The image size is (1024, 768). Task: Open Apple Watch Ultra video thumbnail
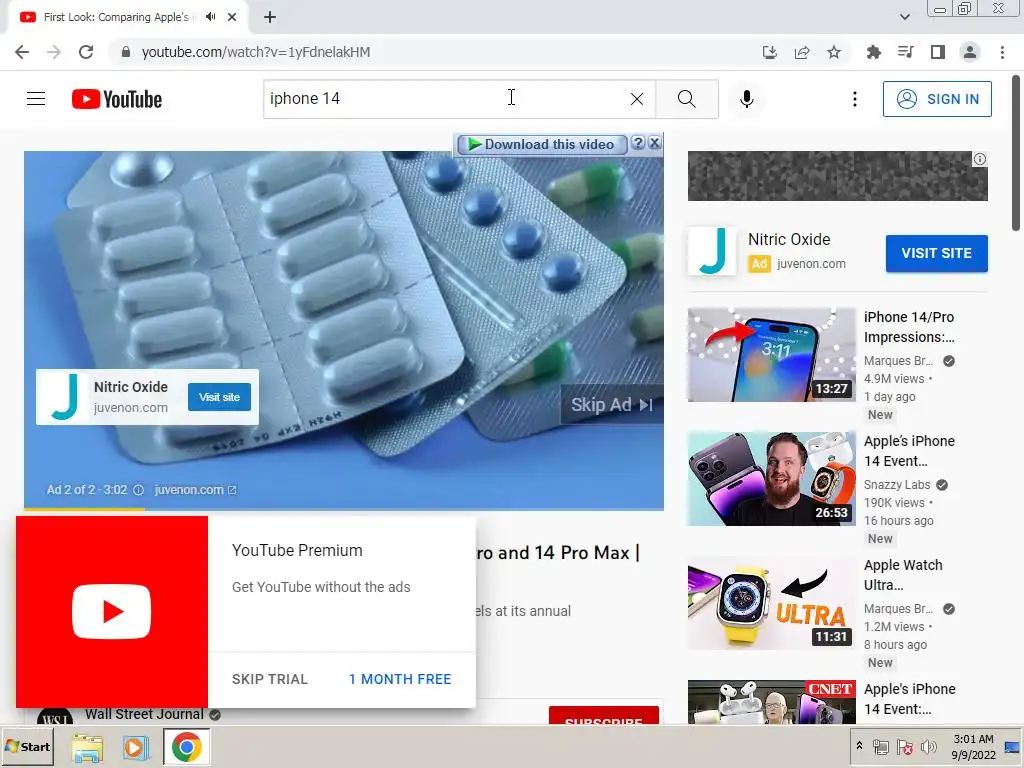click(771, 603)
